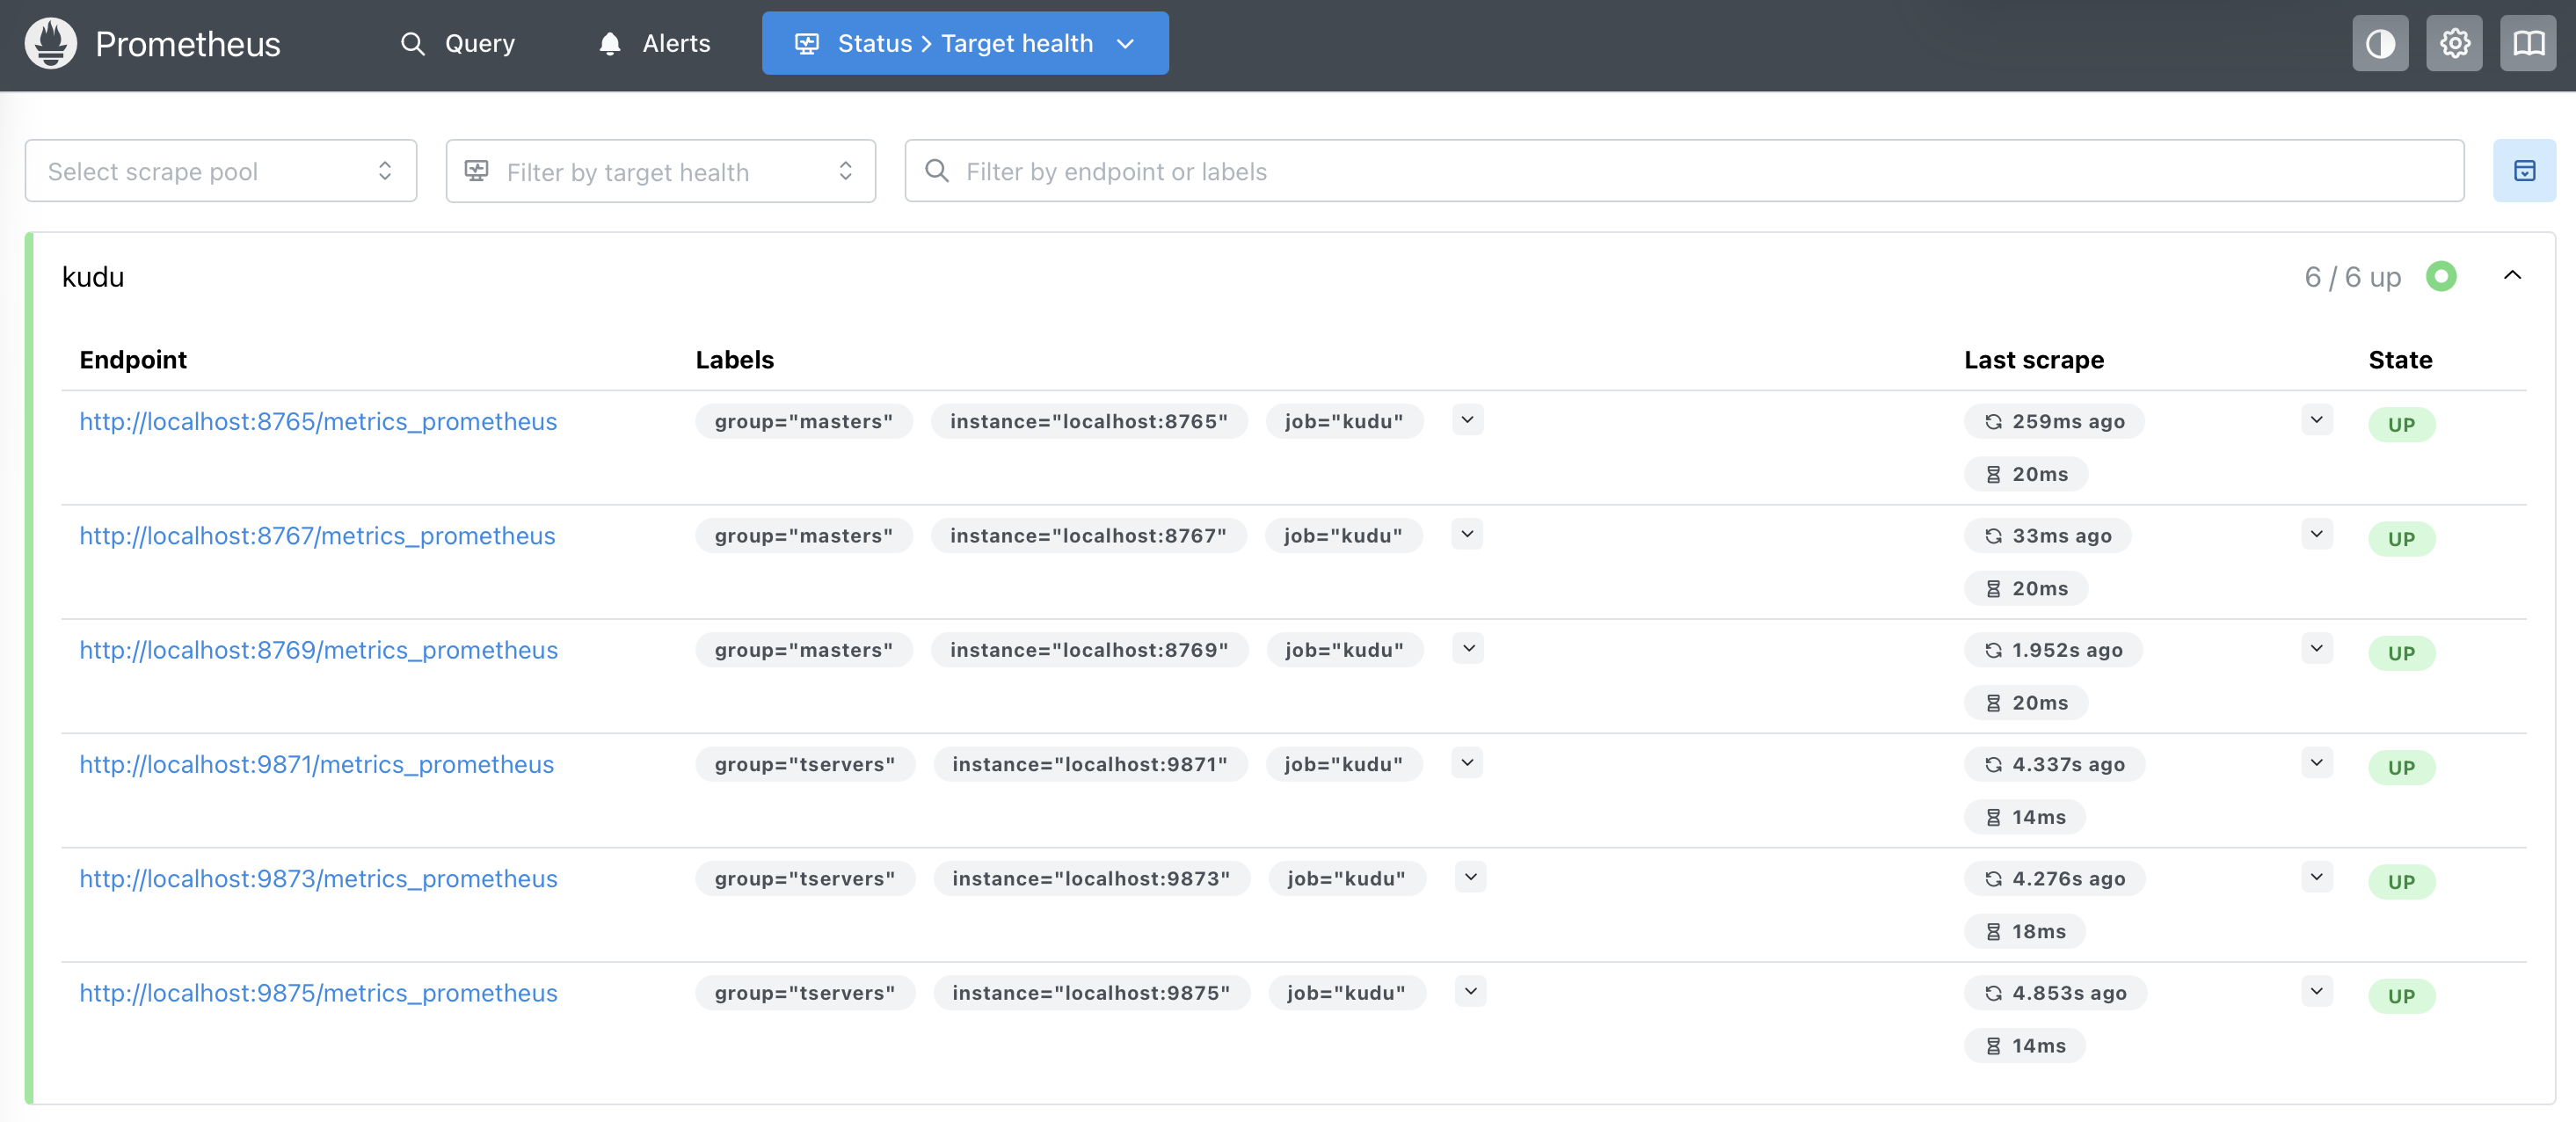Collapse the kudu scrape pool
The image size is (2576, 1122).
2512,276
